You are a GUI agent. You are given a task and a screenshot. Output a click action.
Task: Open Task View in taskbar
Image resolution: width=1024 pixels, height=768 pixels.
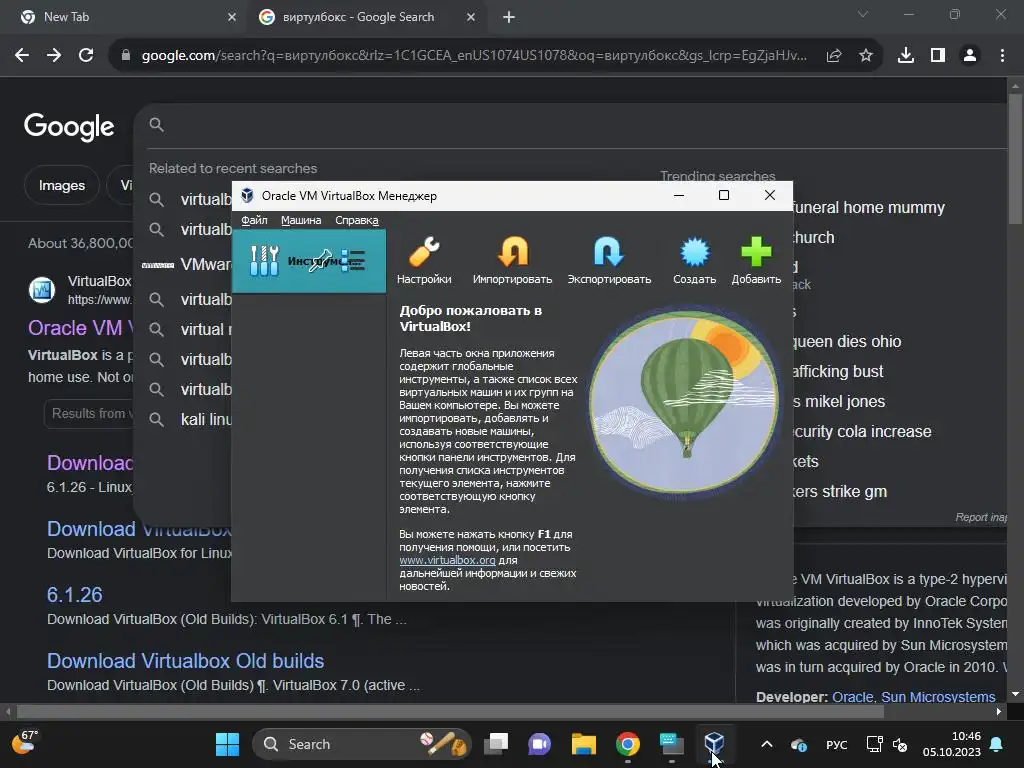496,744
